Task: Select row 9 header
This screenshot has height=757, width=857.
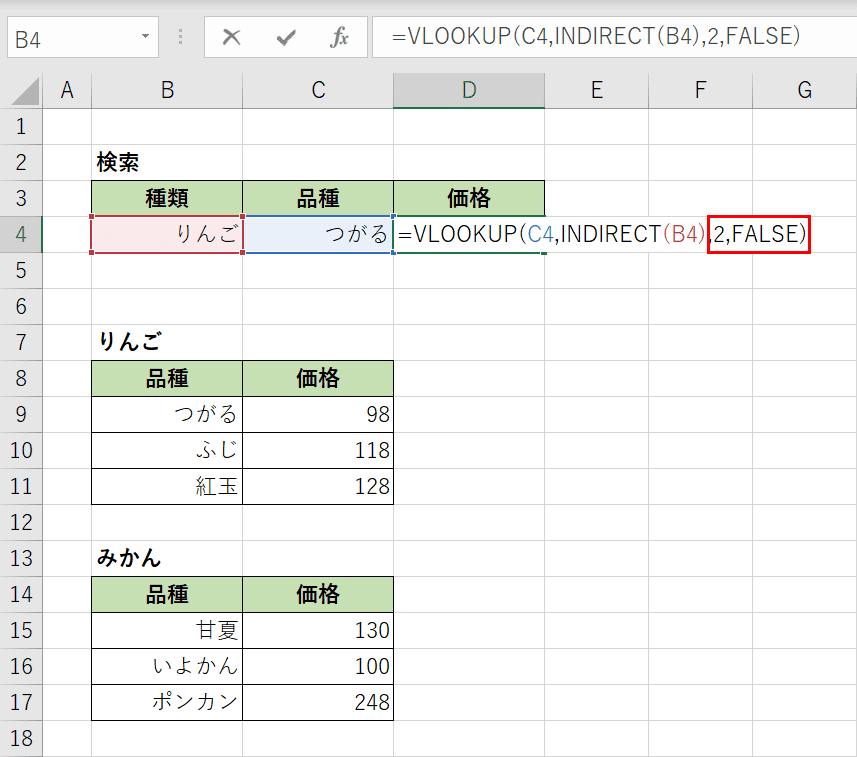Action: pos(21,414)
